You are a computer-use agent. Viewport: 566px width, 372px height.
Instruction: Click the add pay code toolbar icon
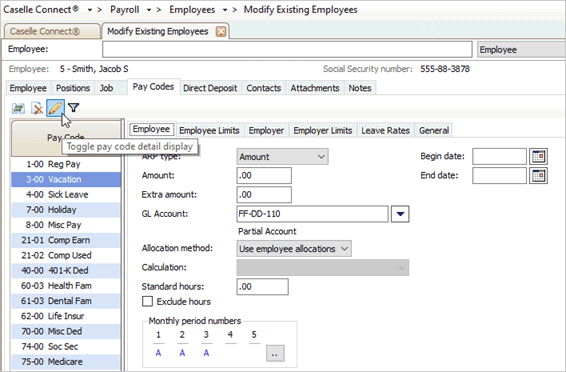click(x=18, y=108)
